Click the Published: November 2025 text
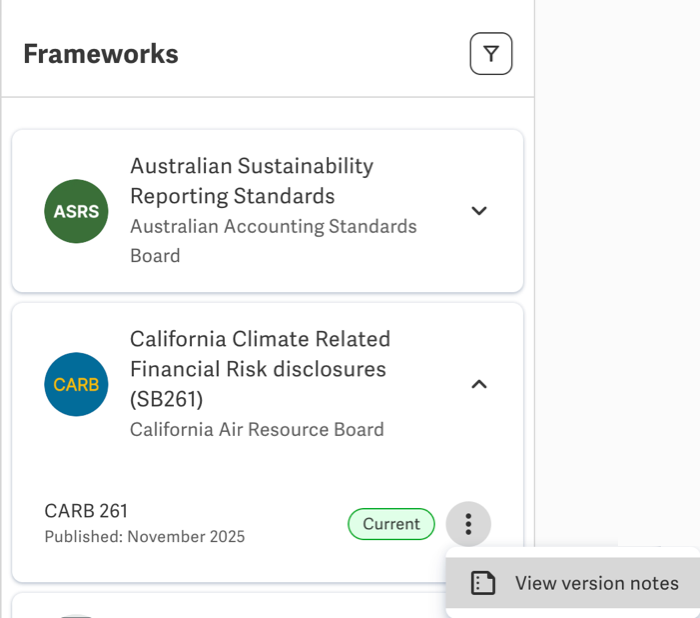The height and width of the screenshot is (618, 700). [x=145, y=536]
